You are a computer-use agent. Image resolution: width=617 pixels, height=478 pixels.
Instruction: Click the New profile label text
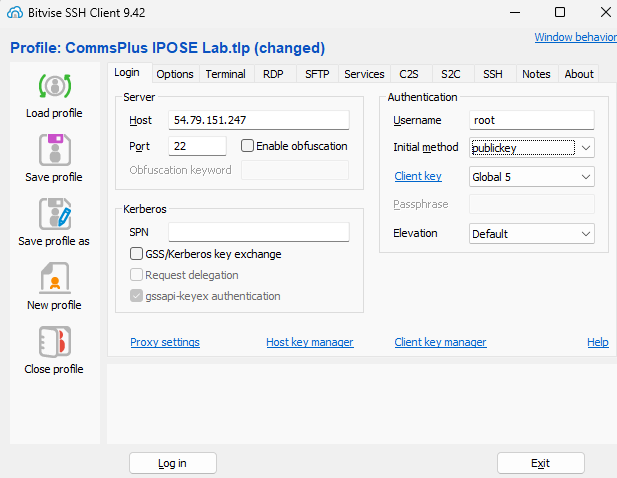tap(54, 305)
